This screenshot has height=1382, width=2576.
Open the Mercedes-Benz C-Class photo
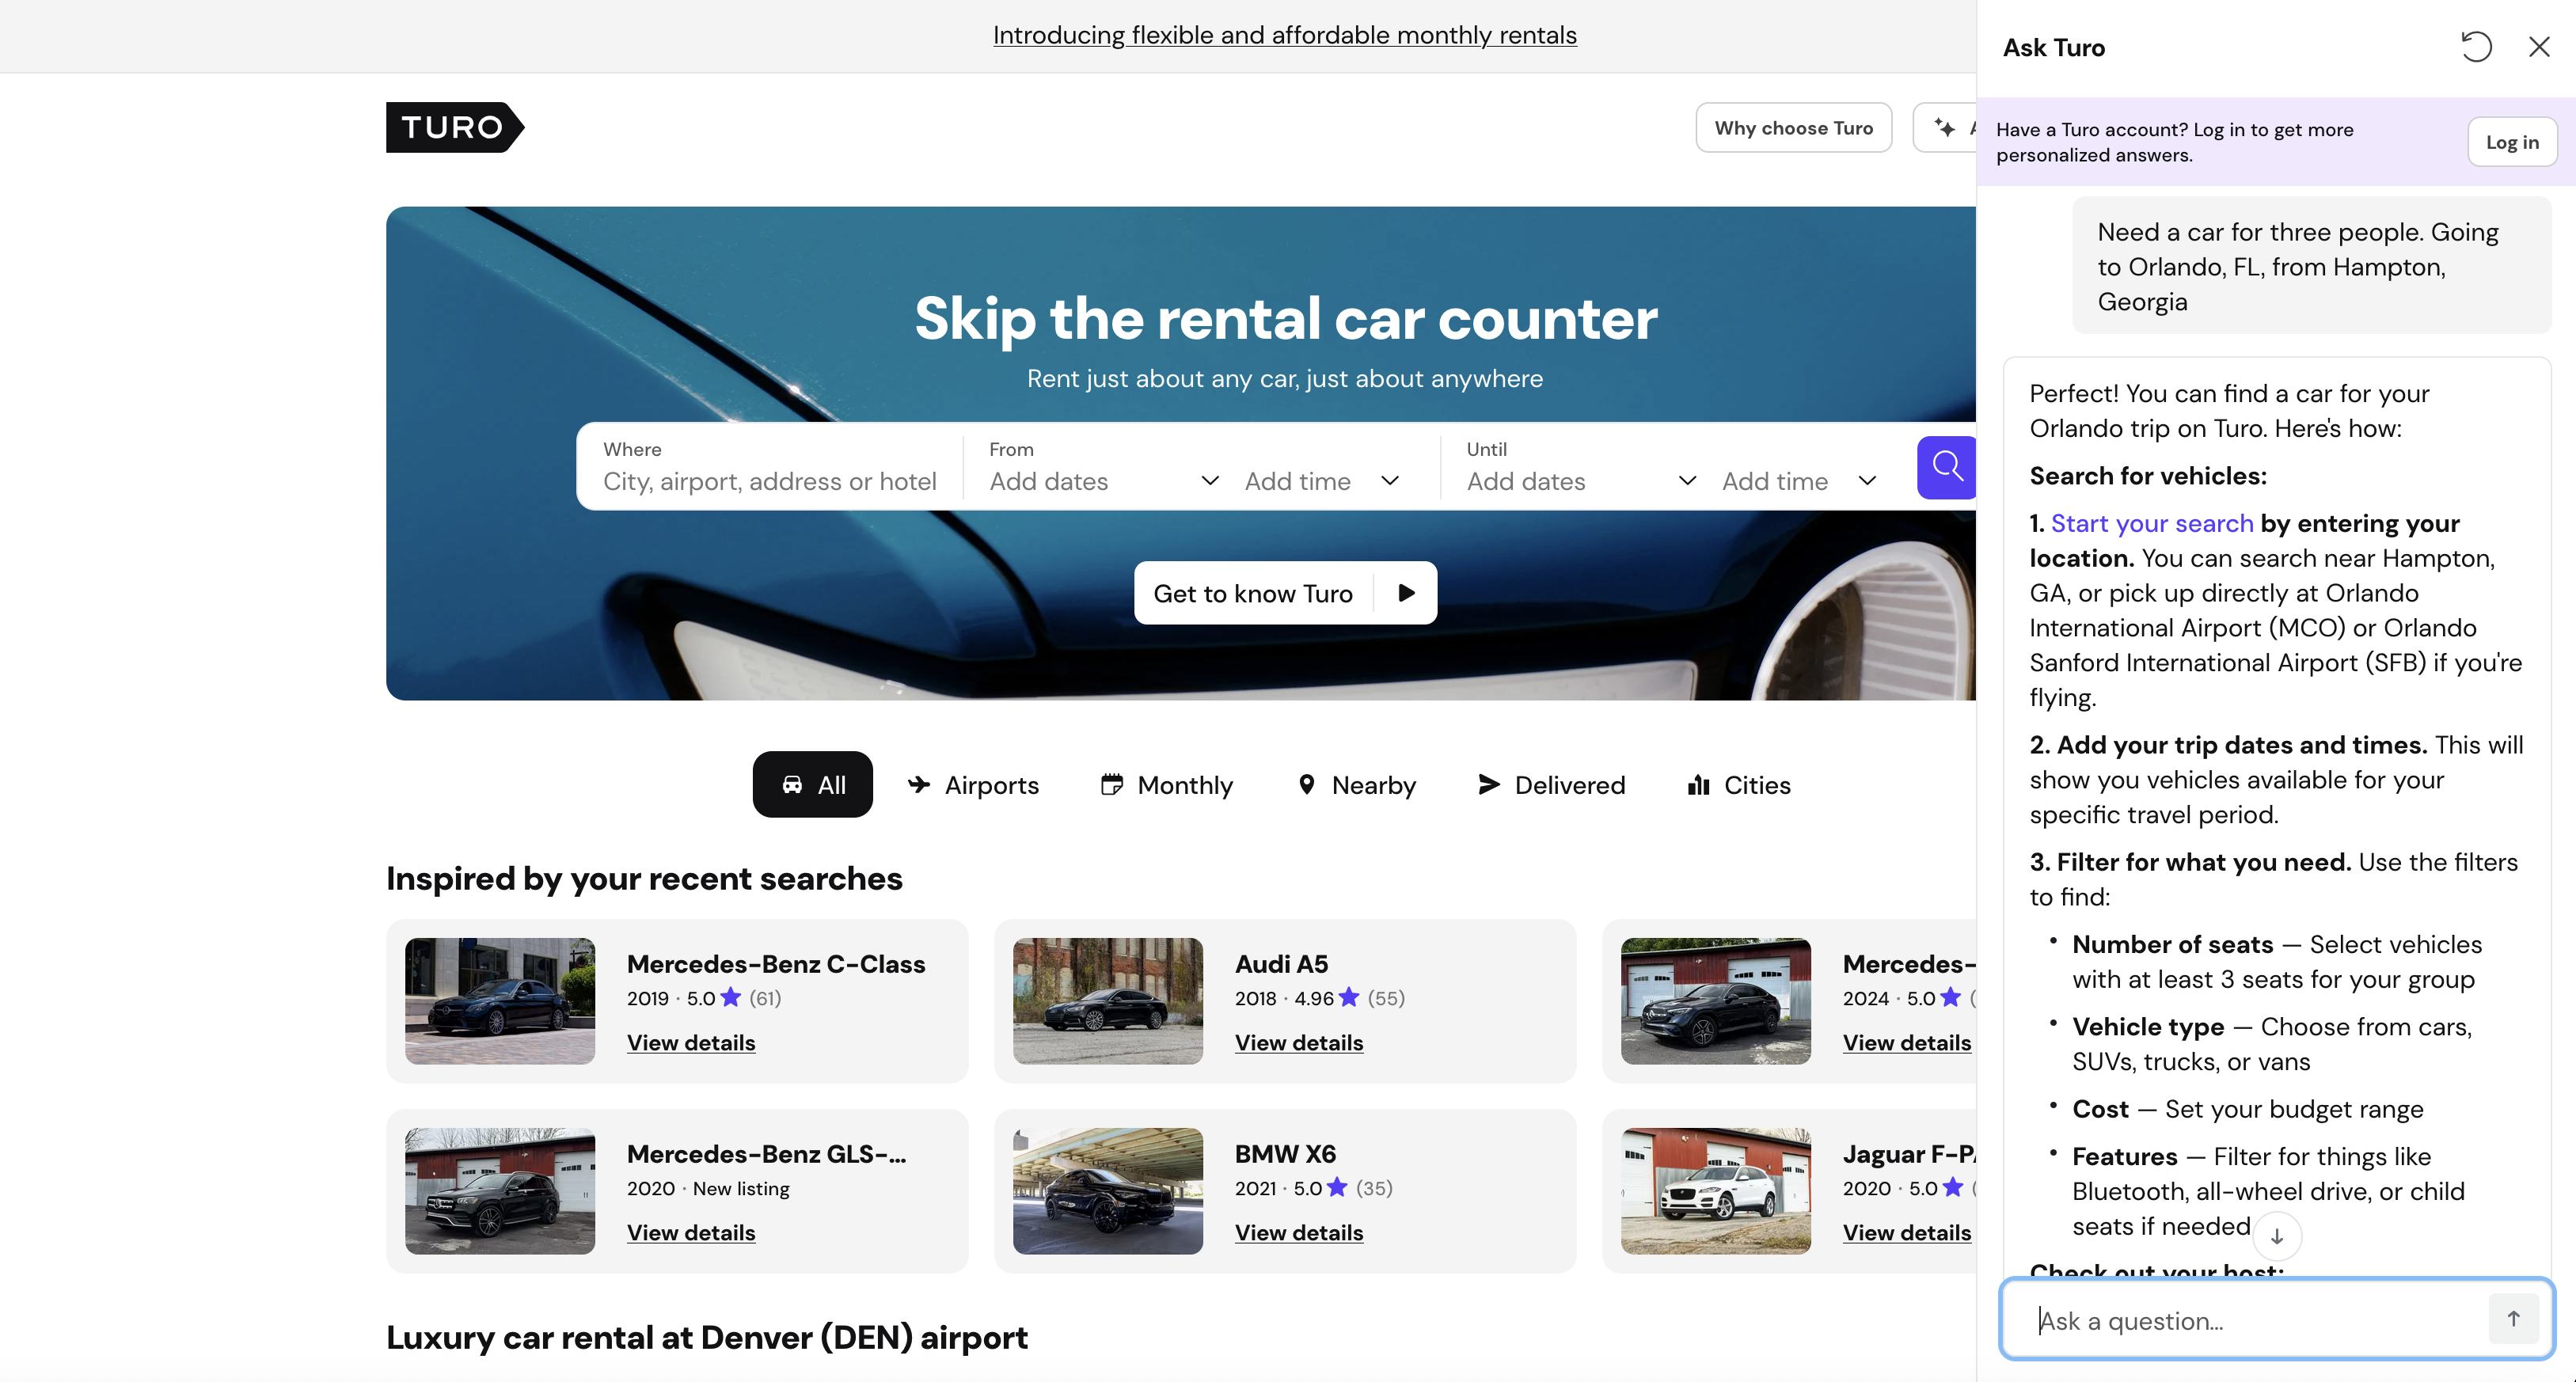(x=500, y=1001)
